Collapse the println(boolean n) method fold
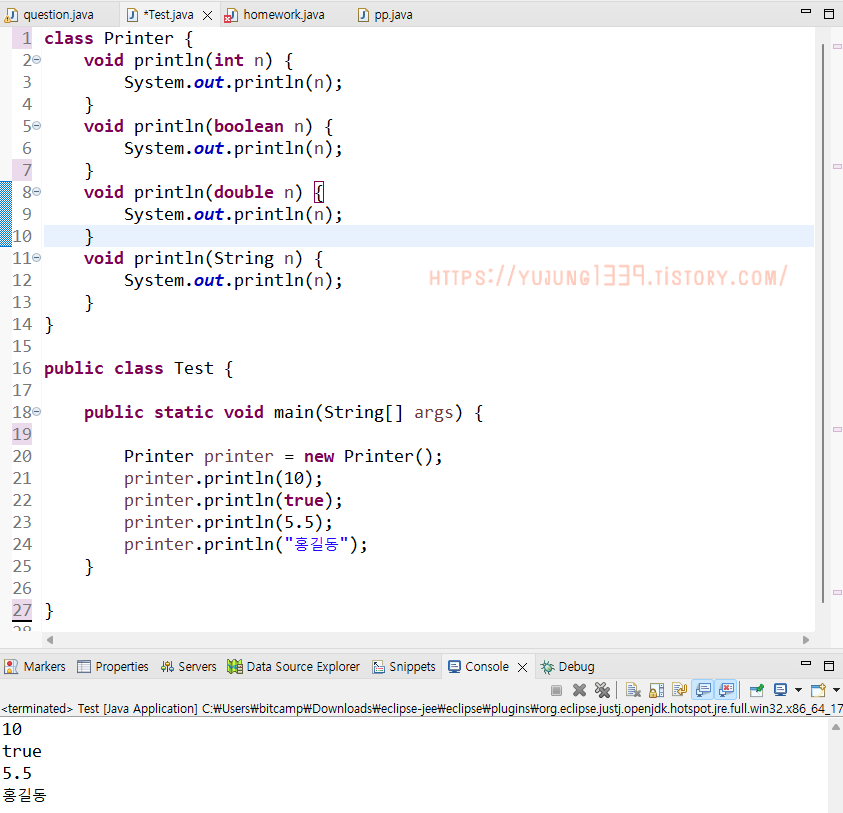843x813 pixels. [x=37, y=126]
